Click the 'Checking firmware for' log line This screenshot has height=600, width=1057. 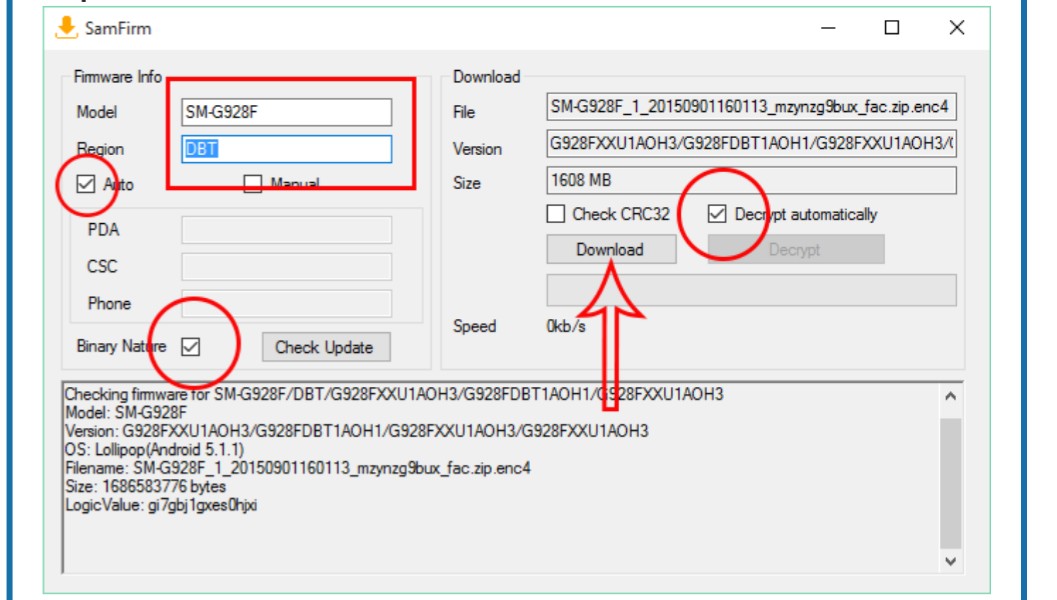[394, 394]
